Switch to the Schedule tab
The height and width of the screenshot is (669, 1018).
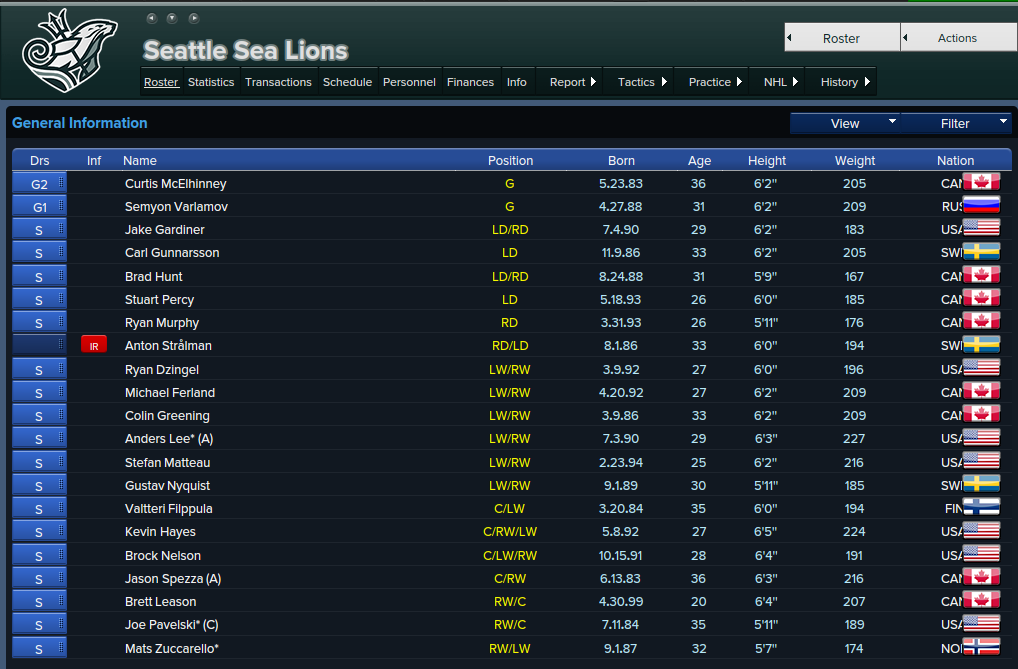[x=347, y=82]
